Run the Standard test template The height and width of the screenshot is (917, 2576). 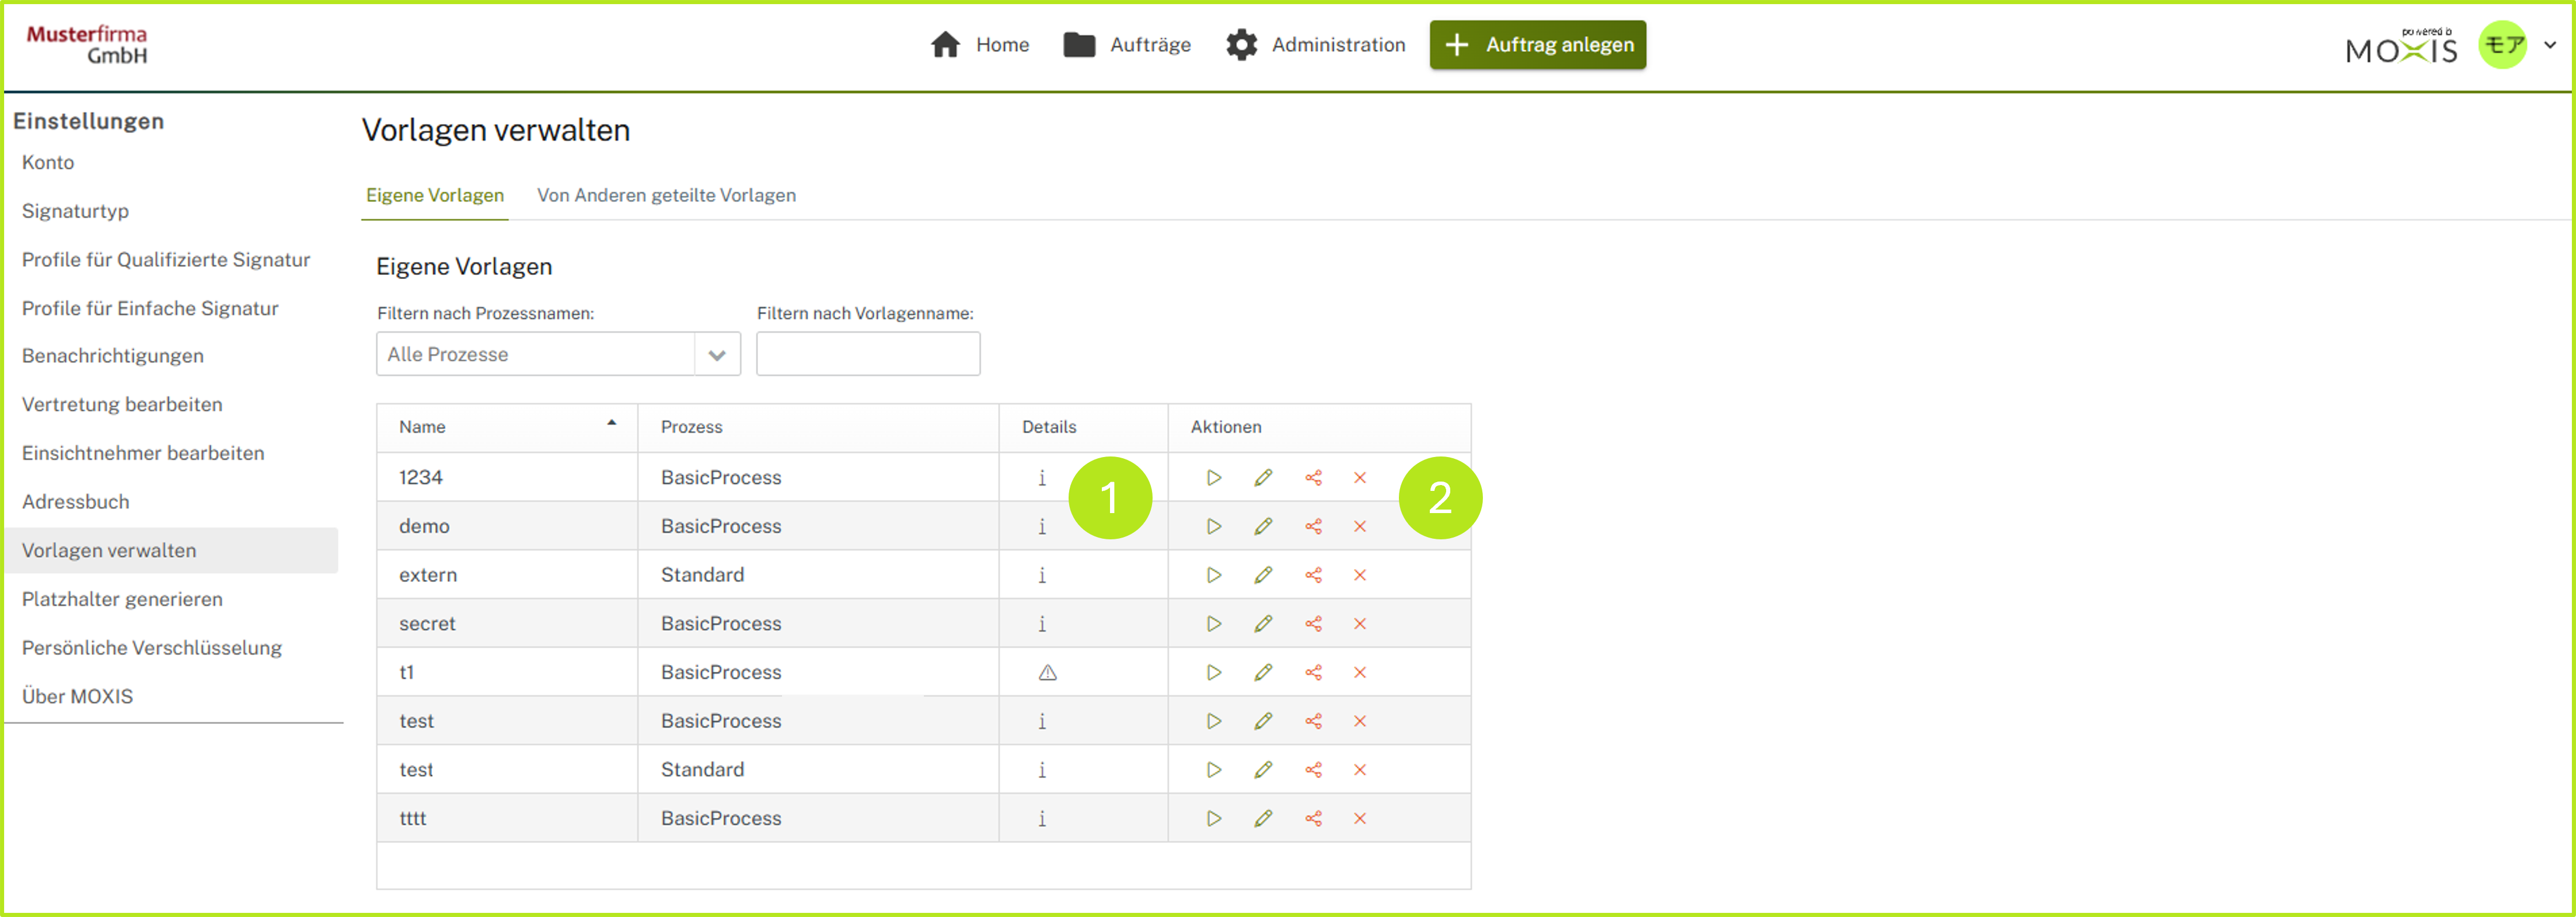pyautogui.click(x=1213, y=770)
